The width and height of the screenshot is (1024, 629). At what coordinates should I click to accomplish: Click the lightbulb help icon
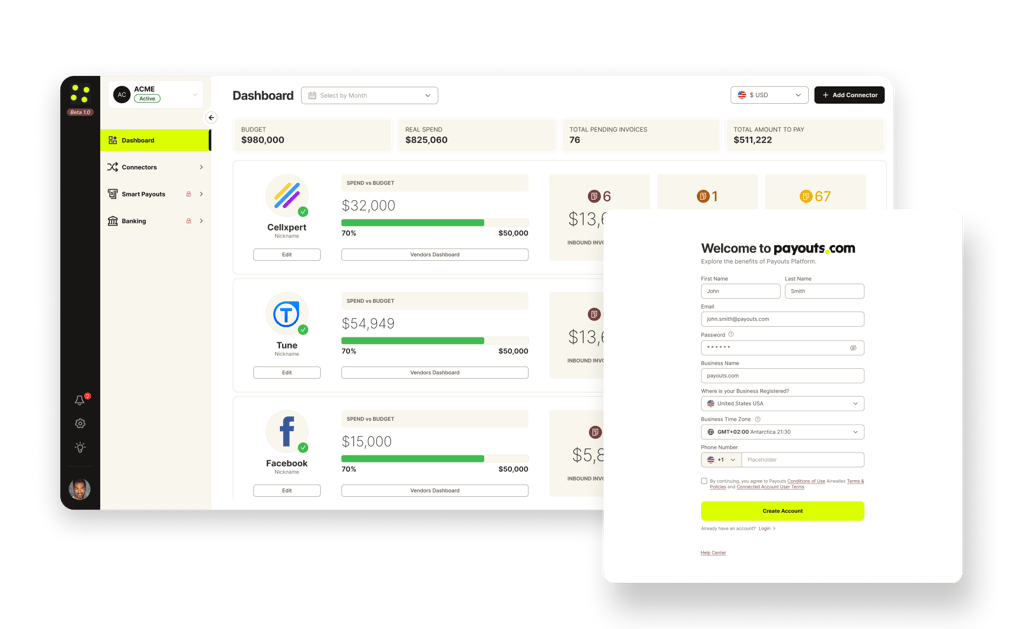79,447
